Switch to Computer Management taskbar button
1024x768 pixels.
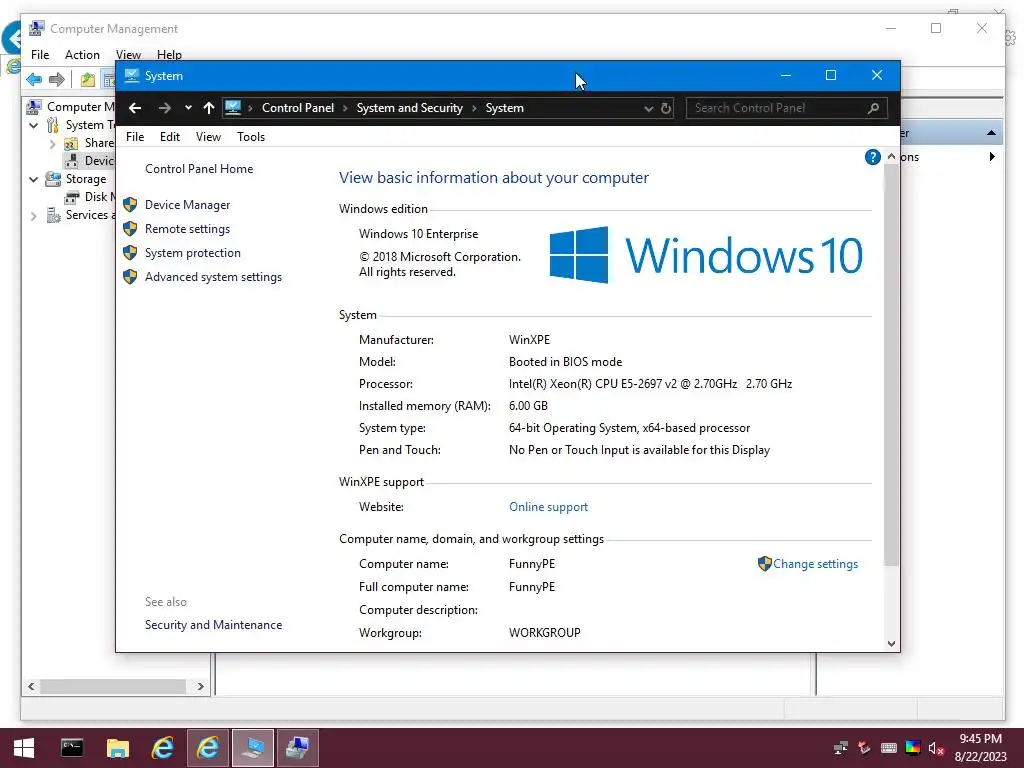coord(298,748)
